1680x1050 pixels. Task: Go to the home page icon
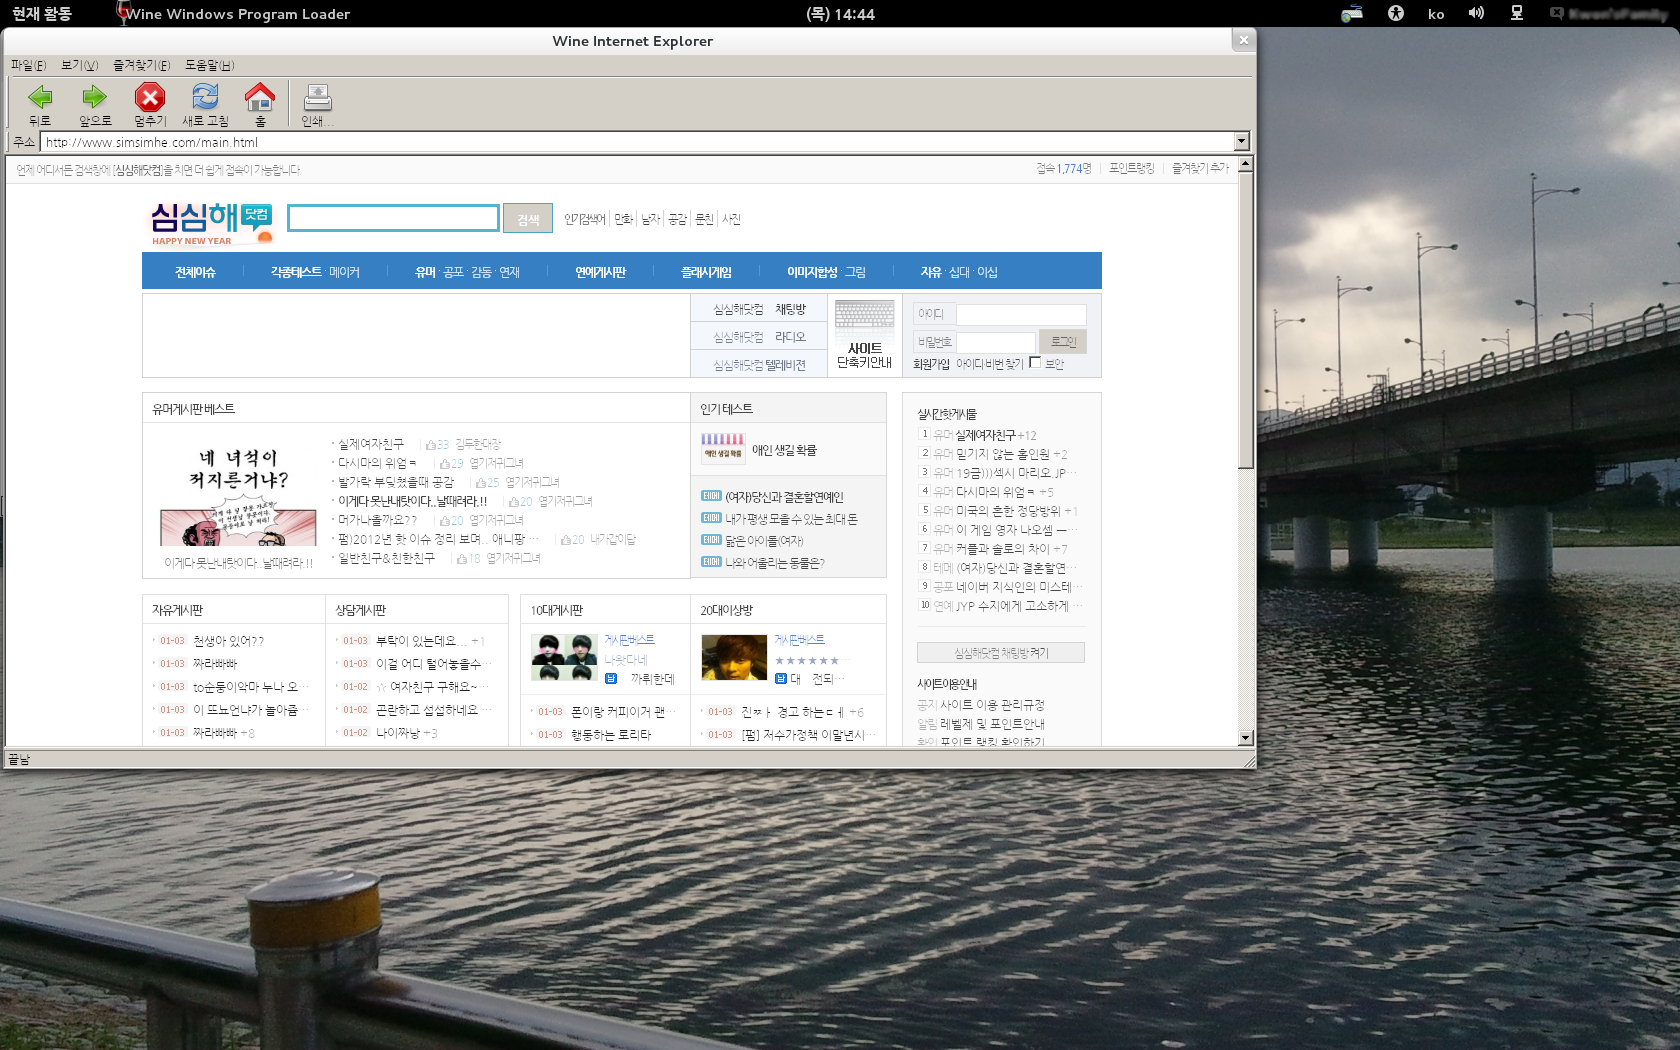click(260, 97)
